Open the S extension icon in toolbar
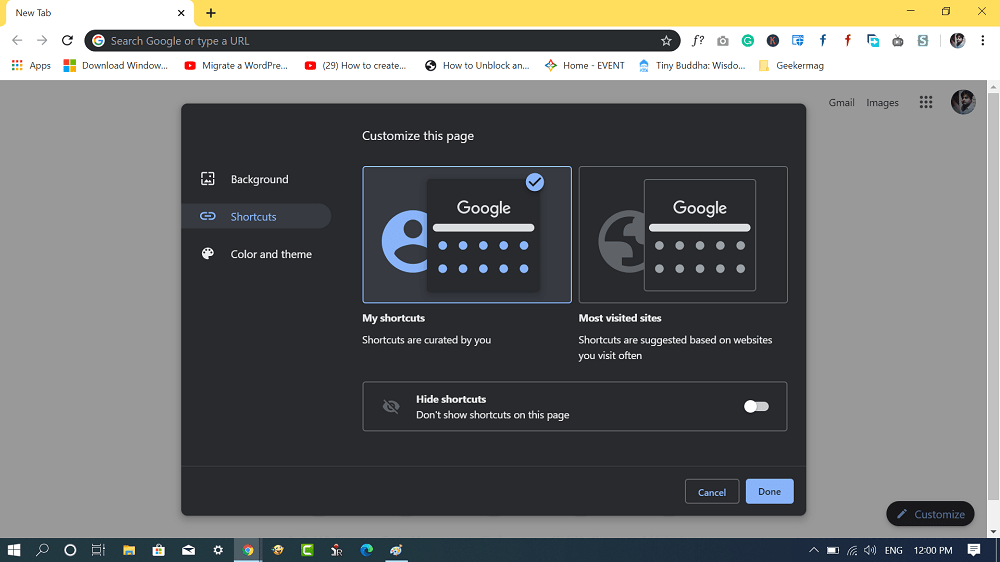1000x562 pixels. [x=923, y=41]
